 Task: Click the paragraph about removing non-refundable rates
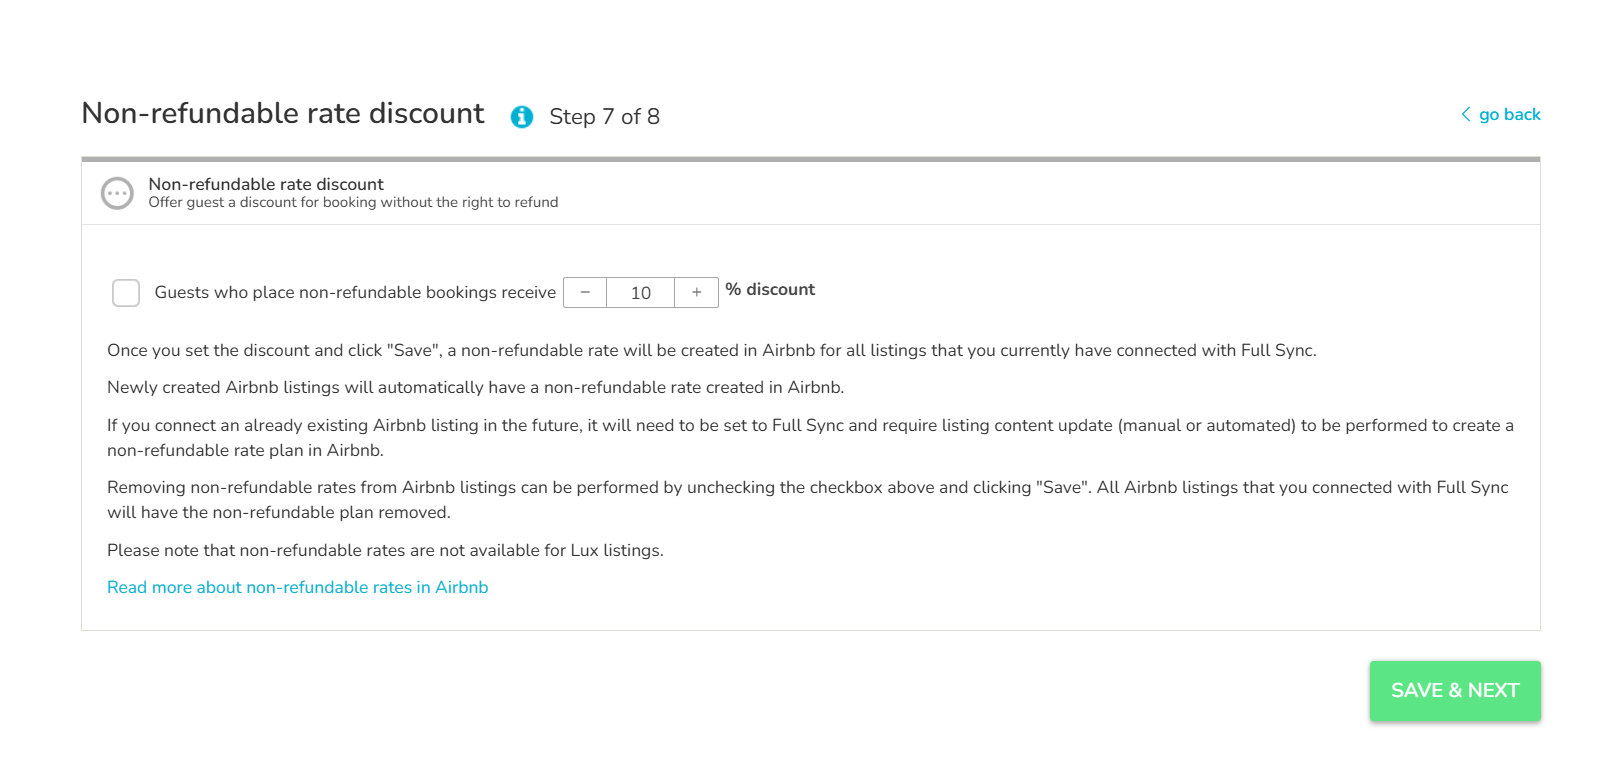coord(808,500)
